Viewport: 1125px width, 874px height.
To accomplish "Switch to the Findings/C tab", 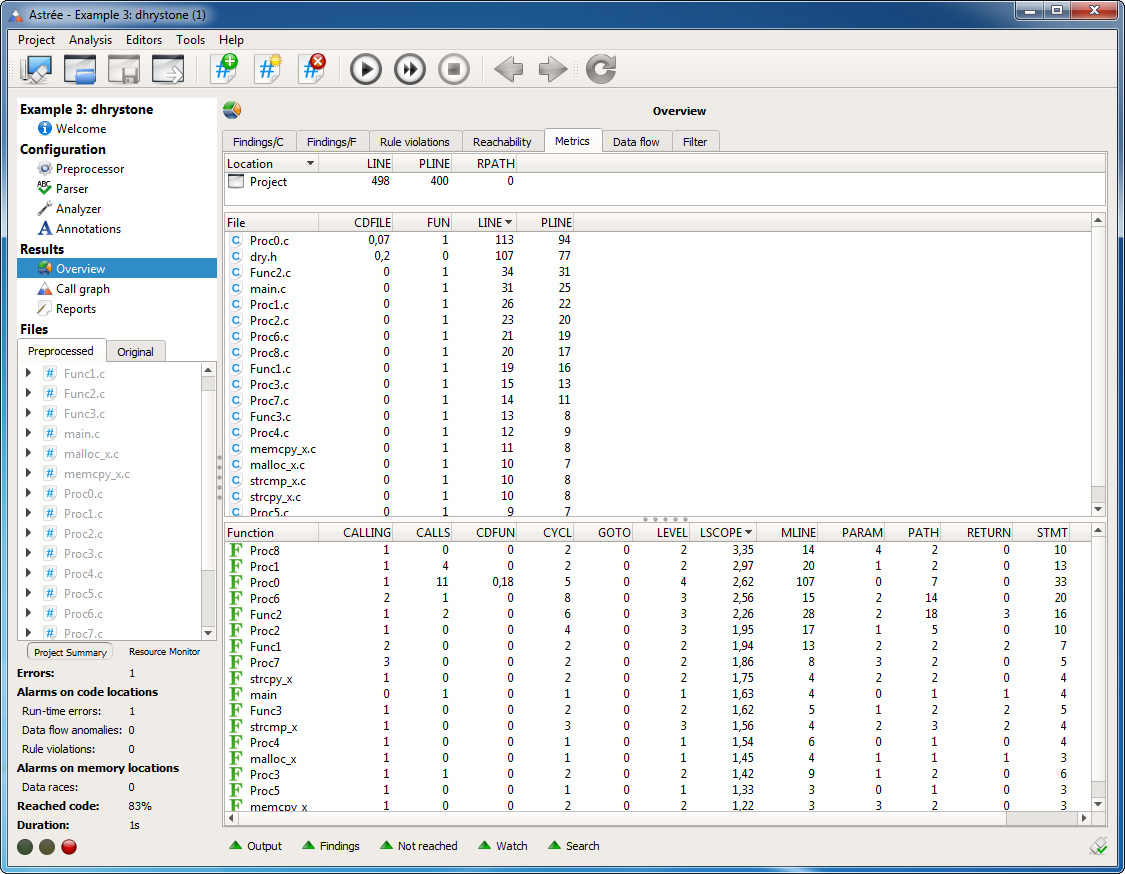I will pos(258,141).
